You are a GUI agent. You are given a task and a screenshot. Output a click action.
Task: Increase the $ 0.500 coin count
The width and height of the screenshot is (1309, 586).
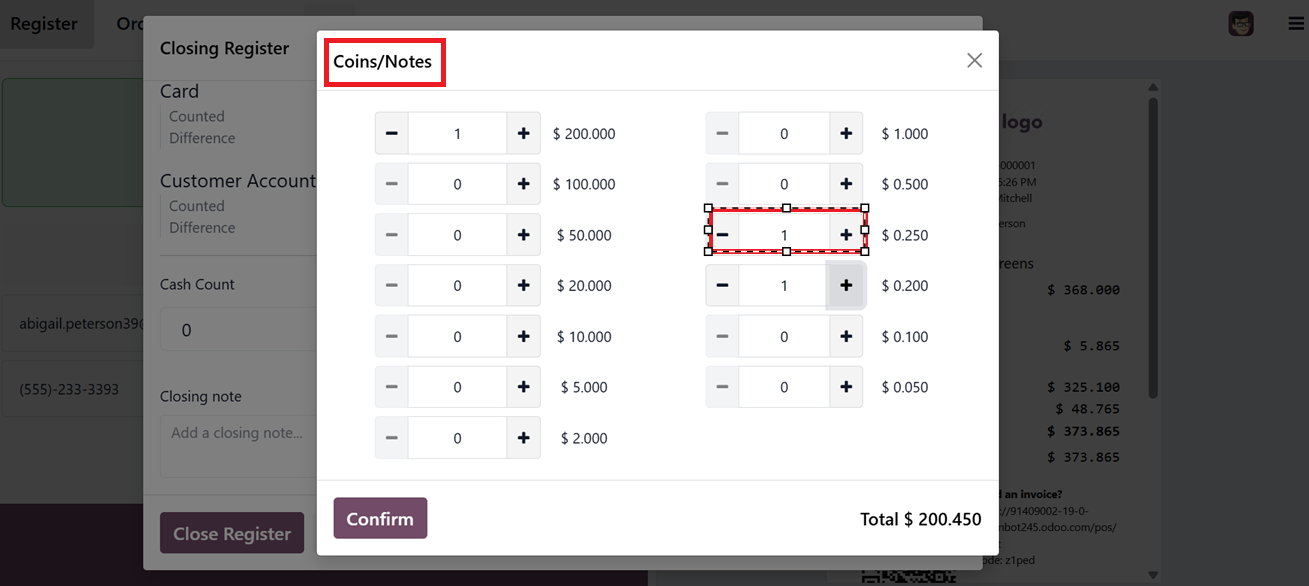[x=846, y=184]
